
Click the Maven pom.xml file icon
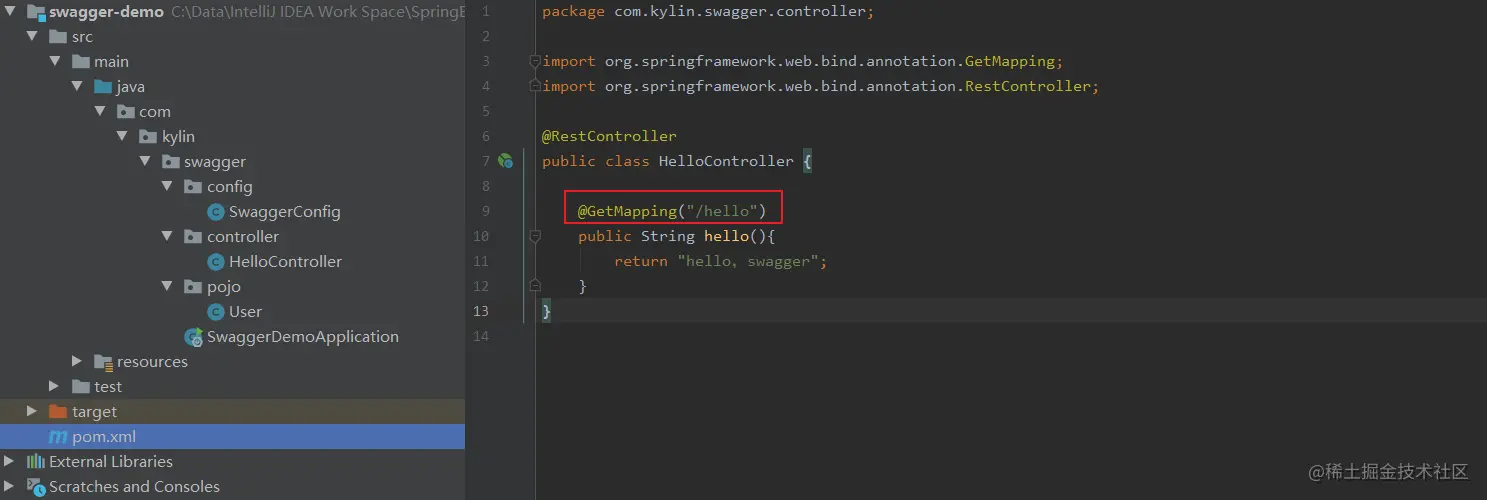coord(58,437)
